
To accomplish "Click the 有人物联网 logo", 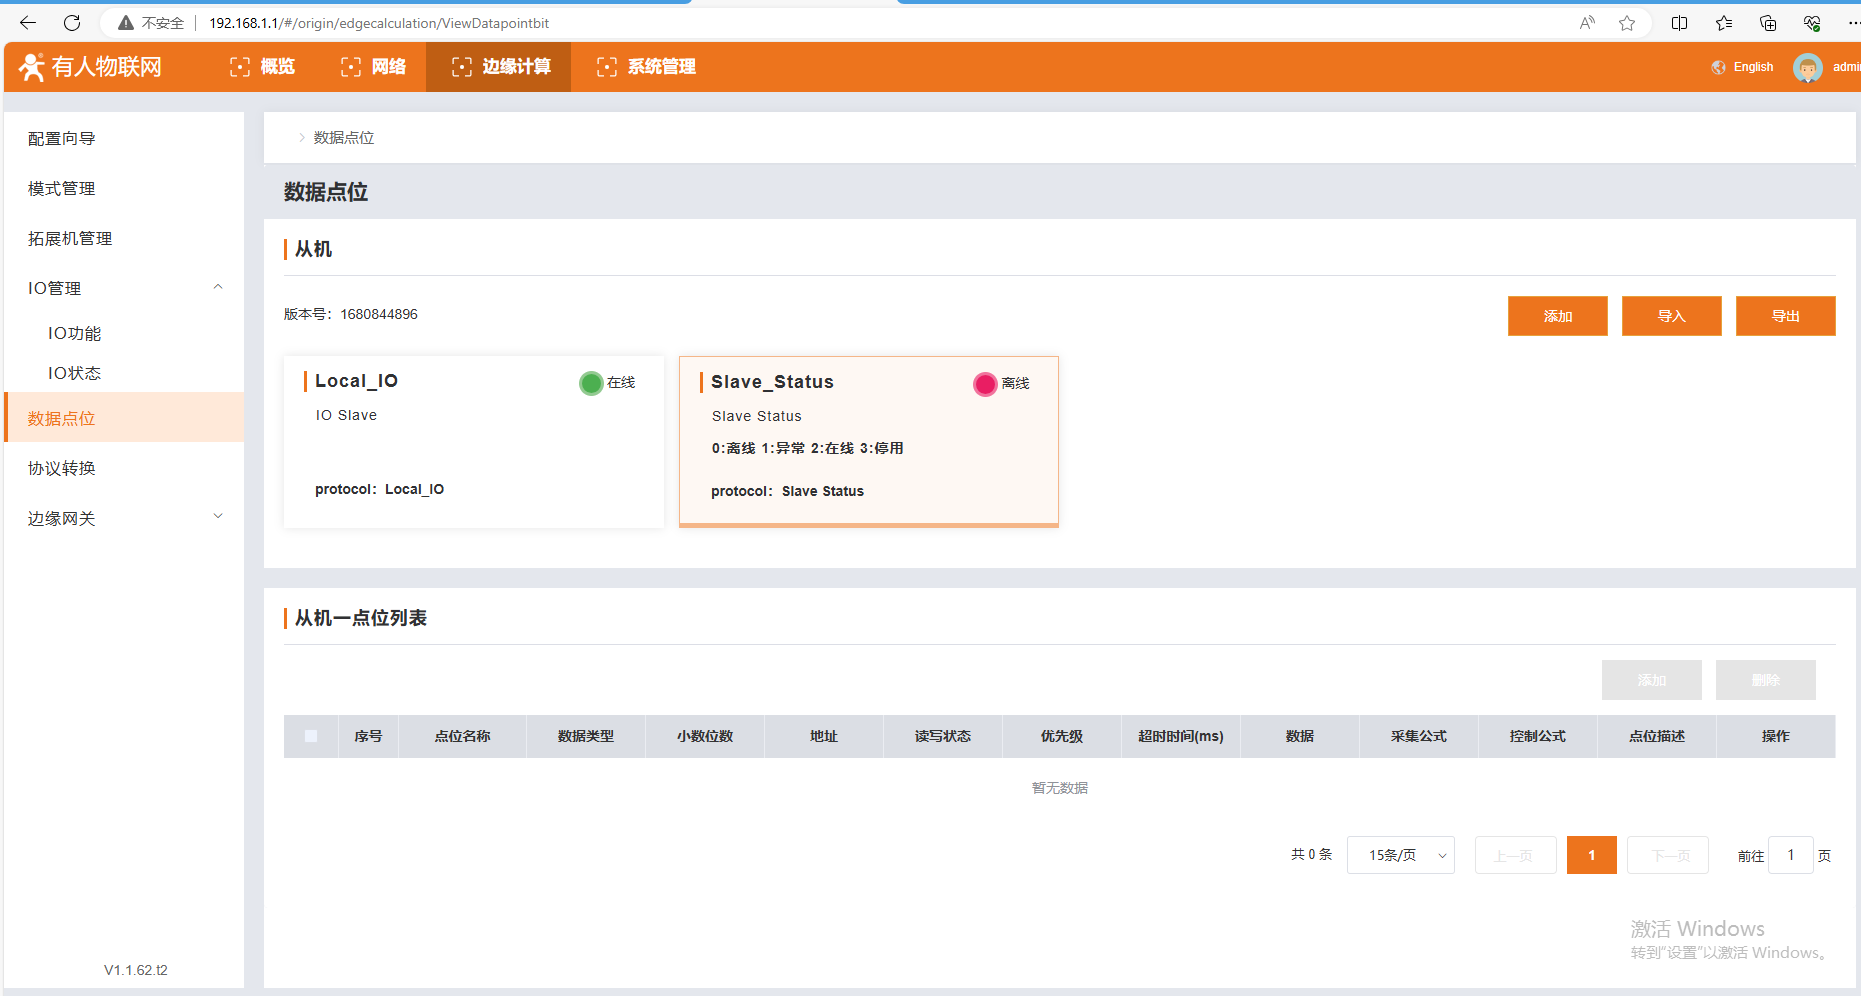I will (90, 67).
